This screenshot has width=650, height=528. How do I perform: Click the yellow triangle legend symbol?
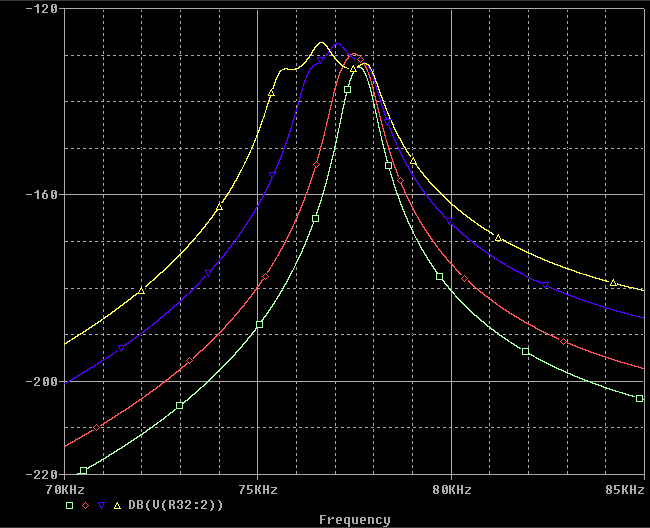(x=117, y=505)
